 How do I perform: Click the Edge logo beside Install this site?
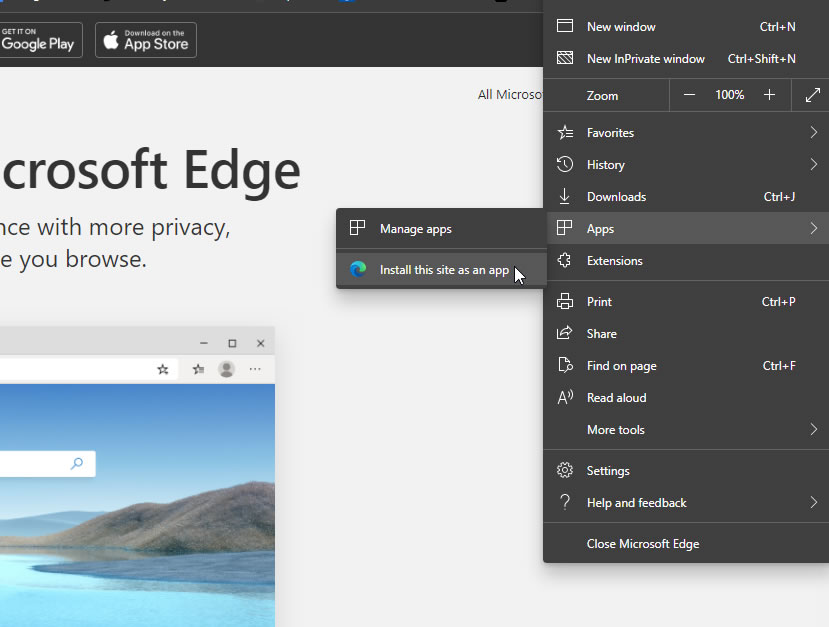click(358, 269)
